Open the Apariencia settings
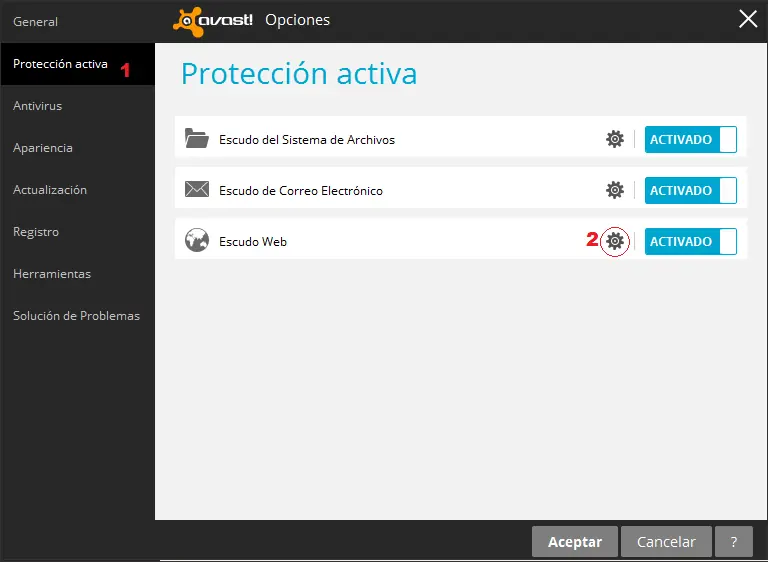Viewport: 768px width, 562px height. [77, 148]
